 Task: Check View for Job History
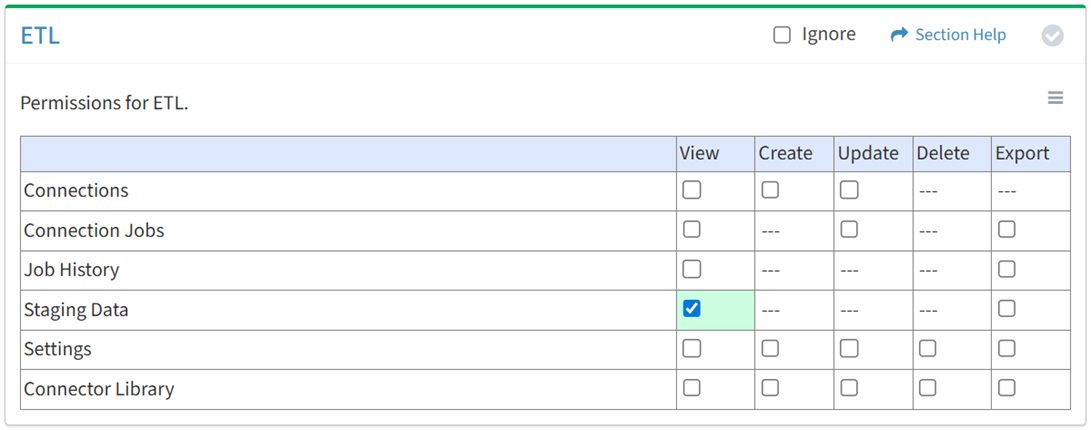(692, 269)
